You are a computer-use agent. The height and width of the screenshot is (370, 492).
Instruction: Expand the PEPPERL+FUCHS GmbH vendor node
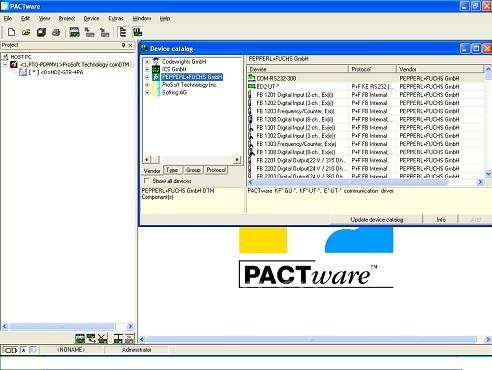(147, 77)
